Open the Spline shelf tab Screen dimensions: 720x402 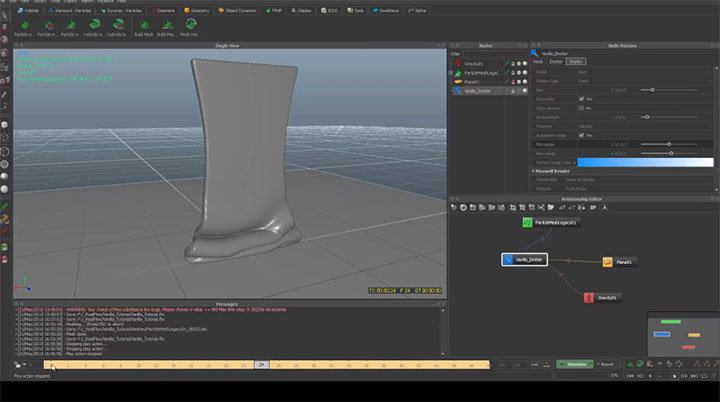click(417, 10)
